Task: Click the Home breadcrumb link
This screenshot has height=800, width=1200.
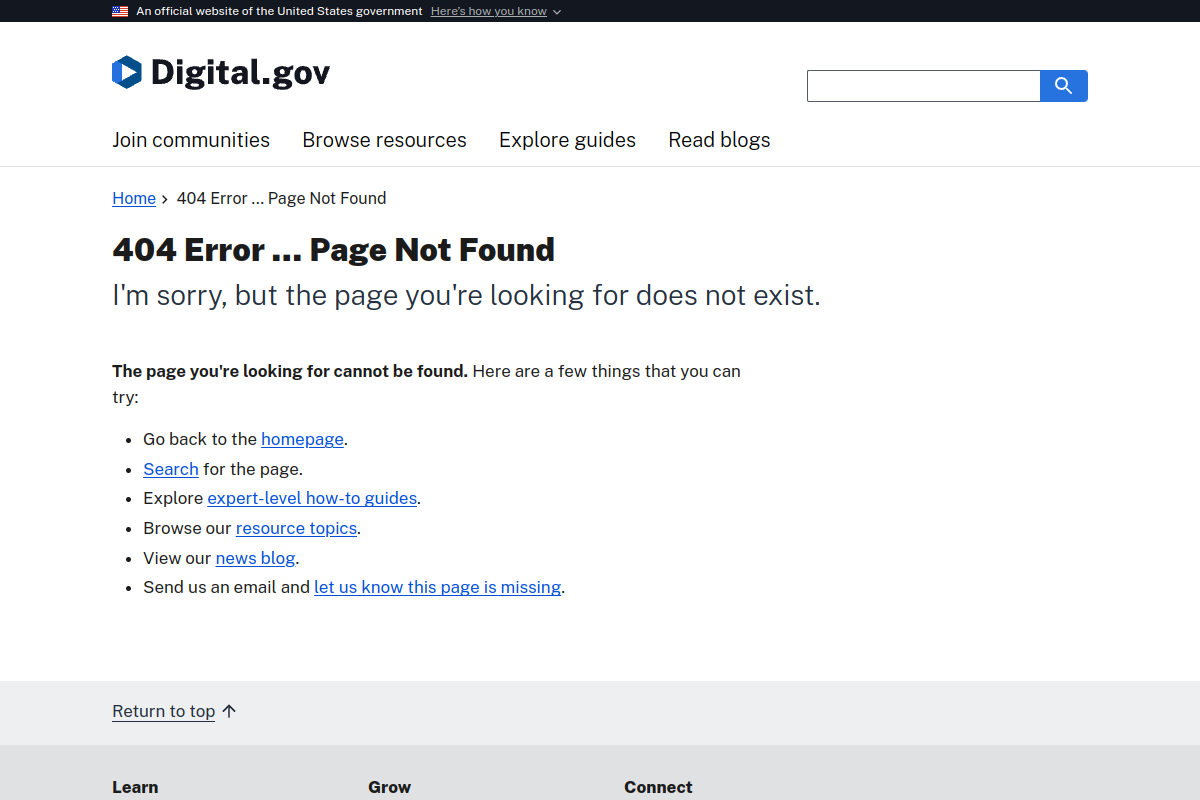Action: click(134, 198)
